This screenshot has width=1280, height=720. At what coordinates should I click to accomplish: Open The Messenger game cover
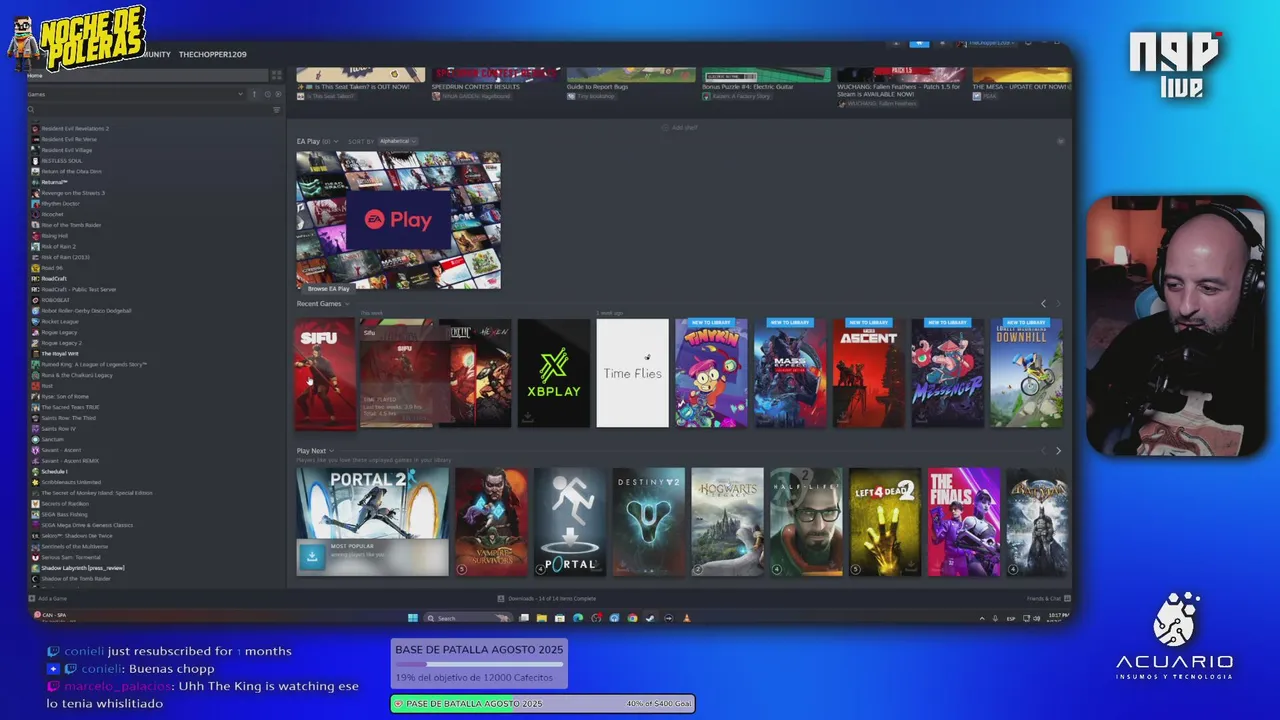947,373
